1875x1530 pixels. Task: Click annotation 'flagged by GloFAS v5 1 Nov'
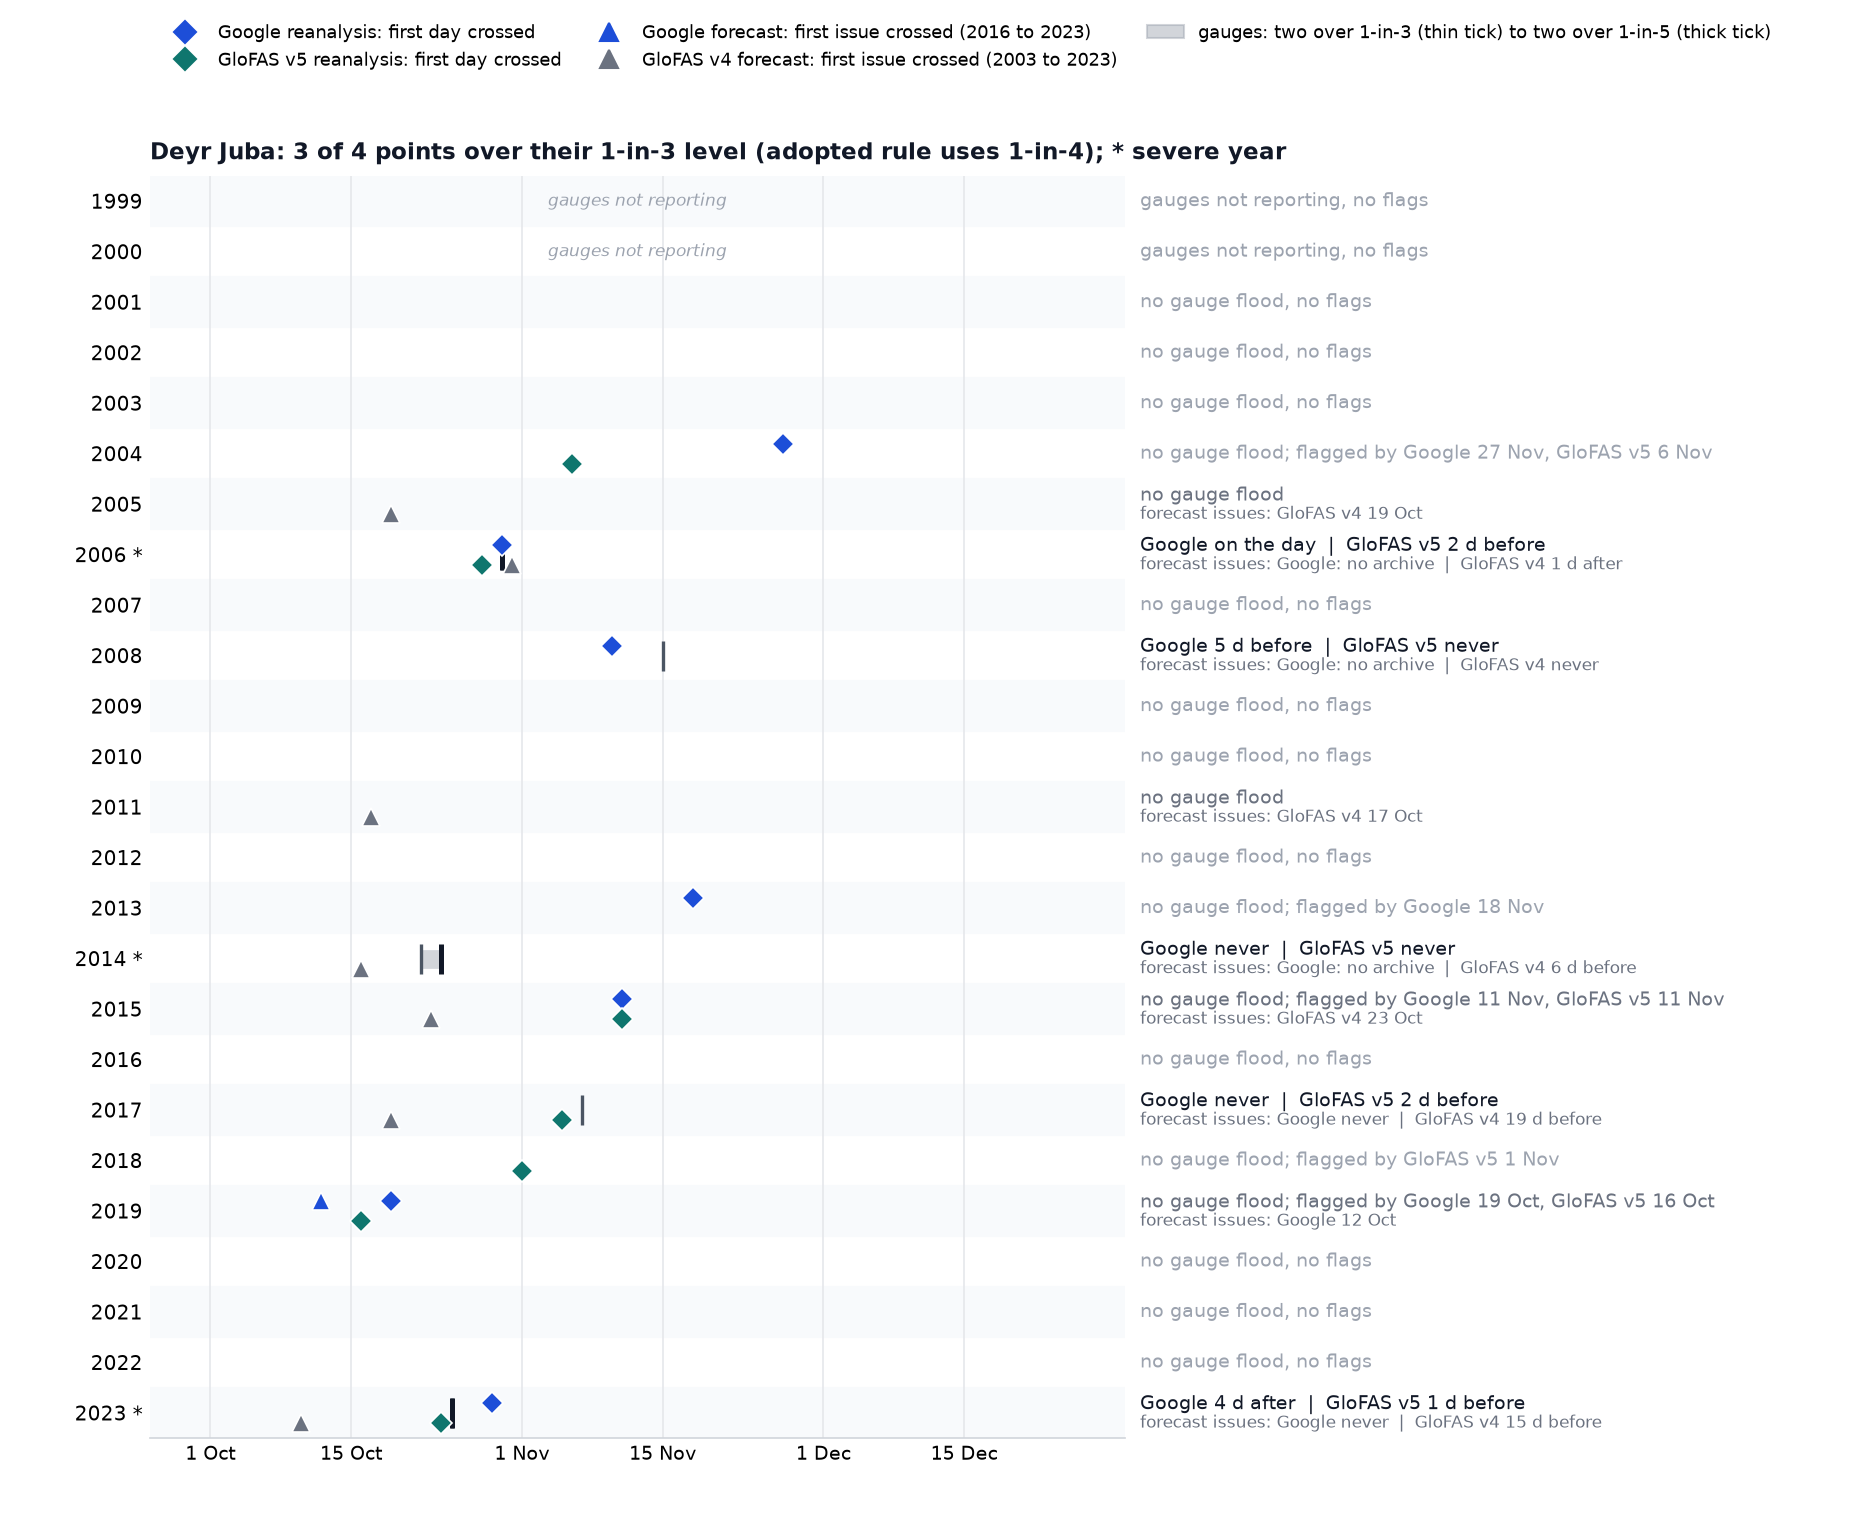[x=1427, y=1160]
